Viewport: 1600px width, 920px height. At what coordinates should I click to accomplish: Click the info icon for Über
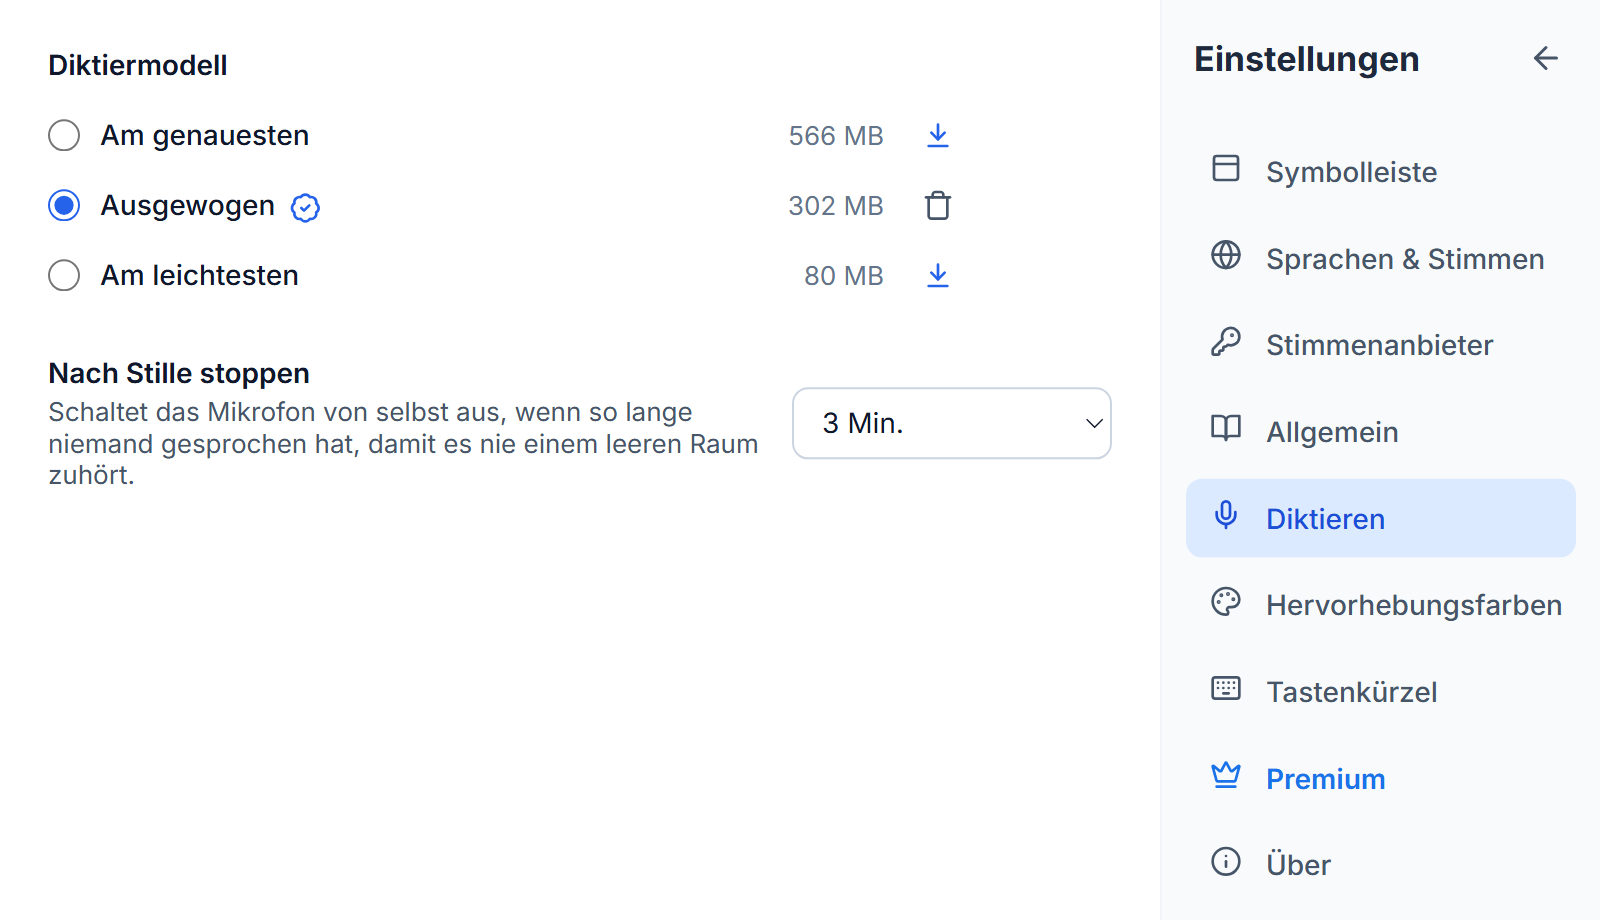coord(1226,861)
